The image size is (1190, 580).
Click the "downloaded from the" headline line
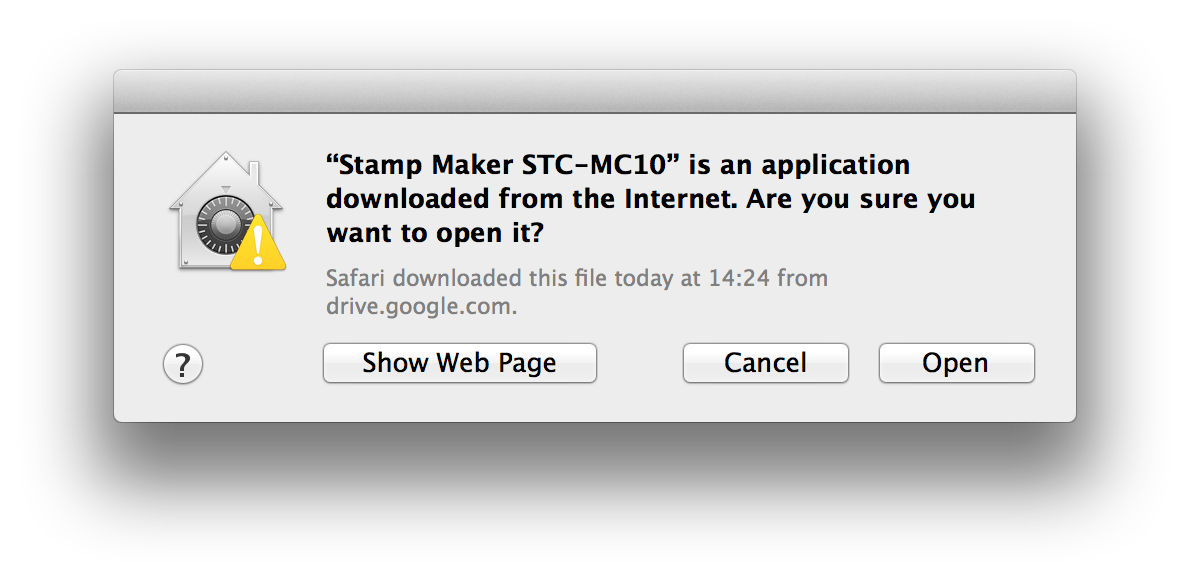pyautogui.click(x=473, y=199)
